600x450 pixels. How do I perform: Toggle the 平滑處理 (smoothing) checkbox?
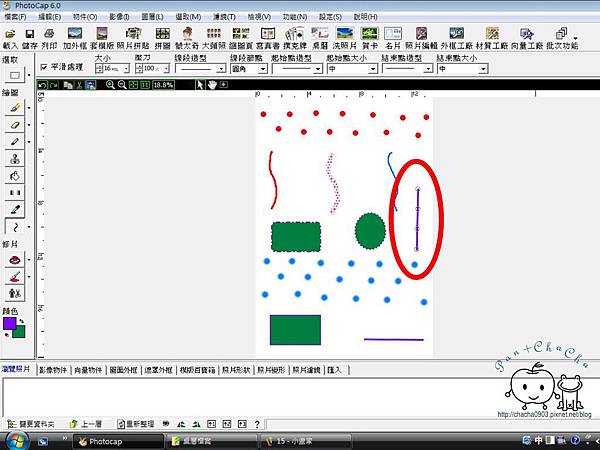44,67
